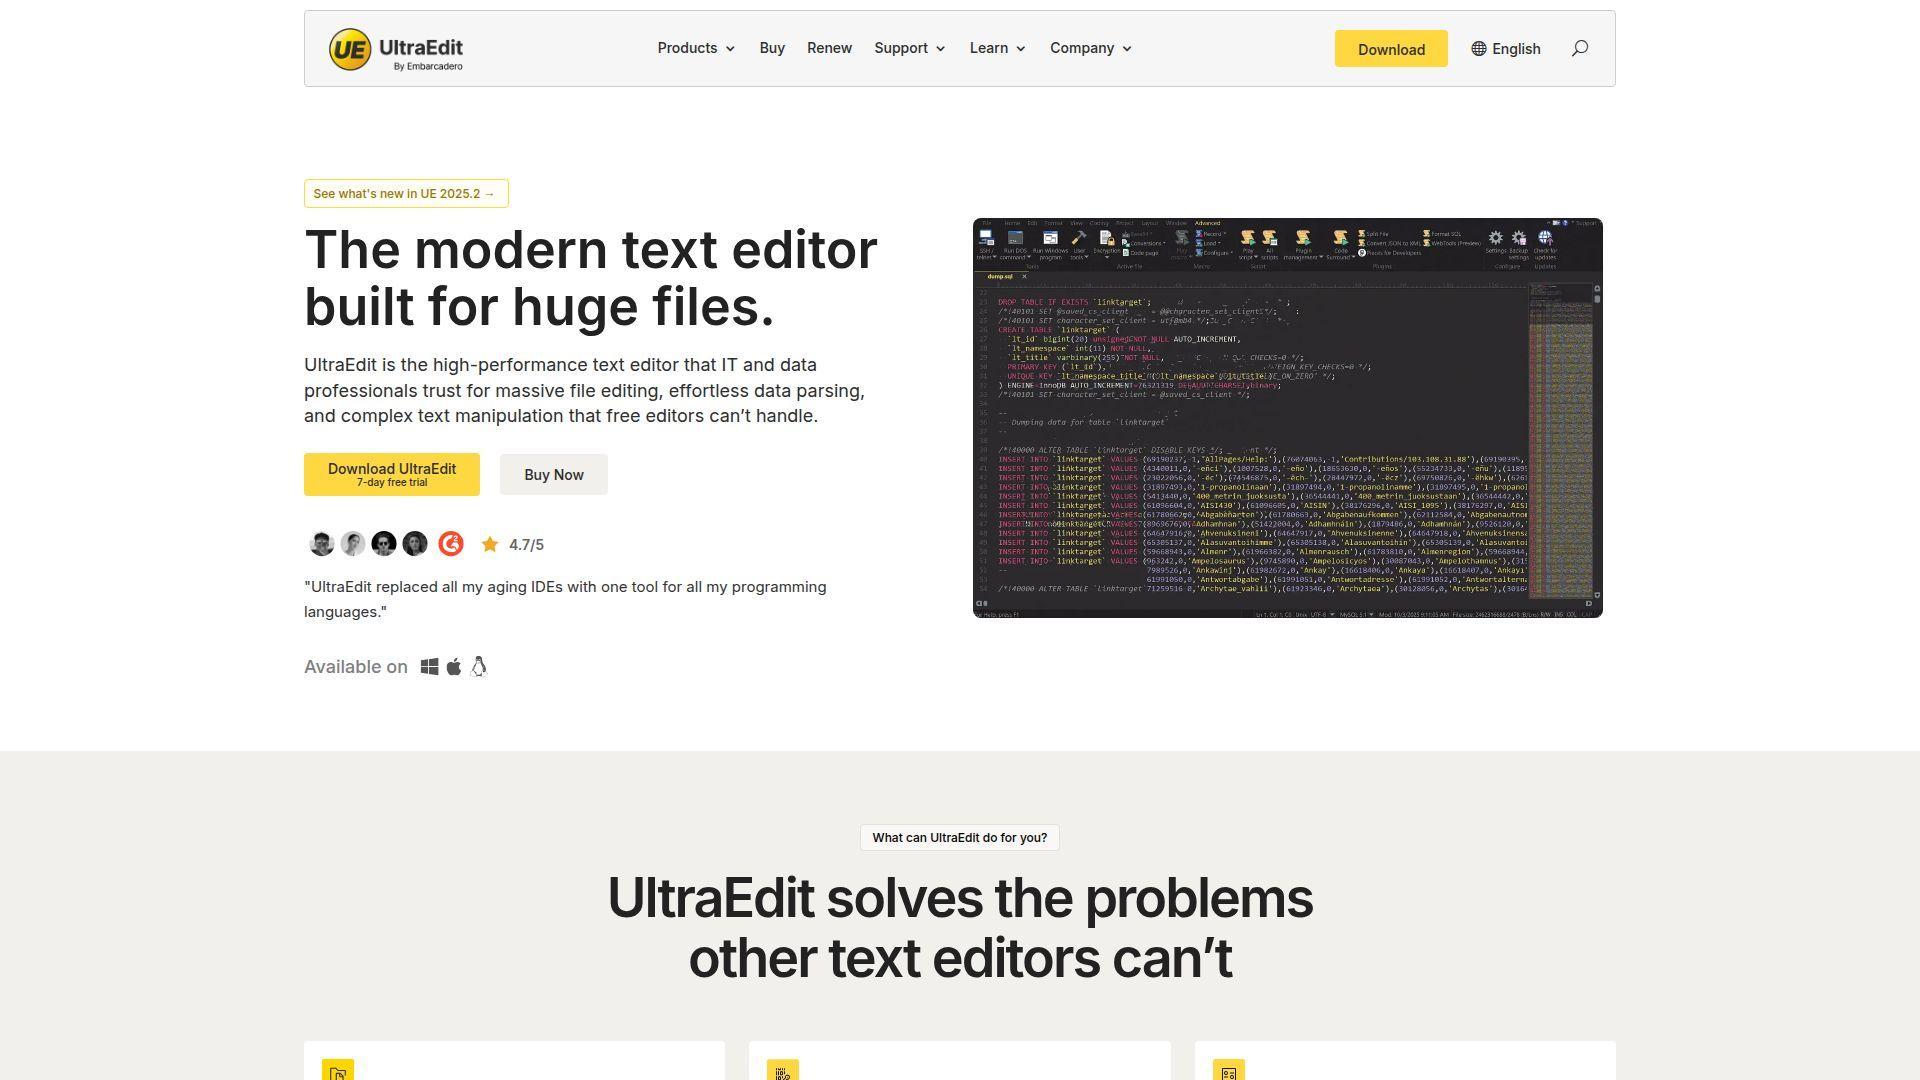Click the Check for updates icon
1920x1080 pixels.
point(1543,237)
